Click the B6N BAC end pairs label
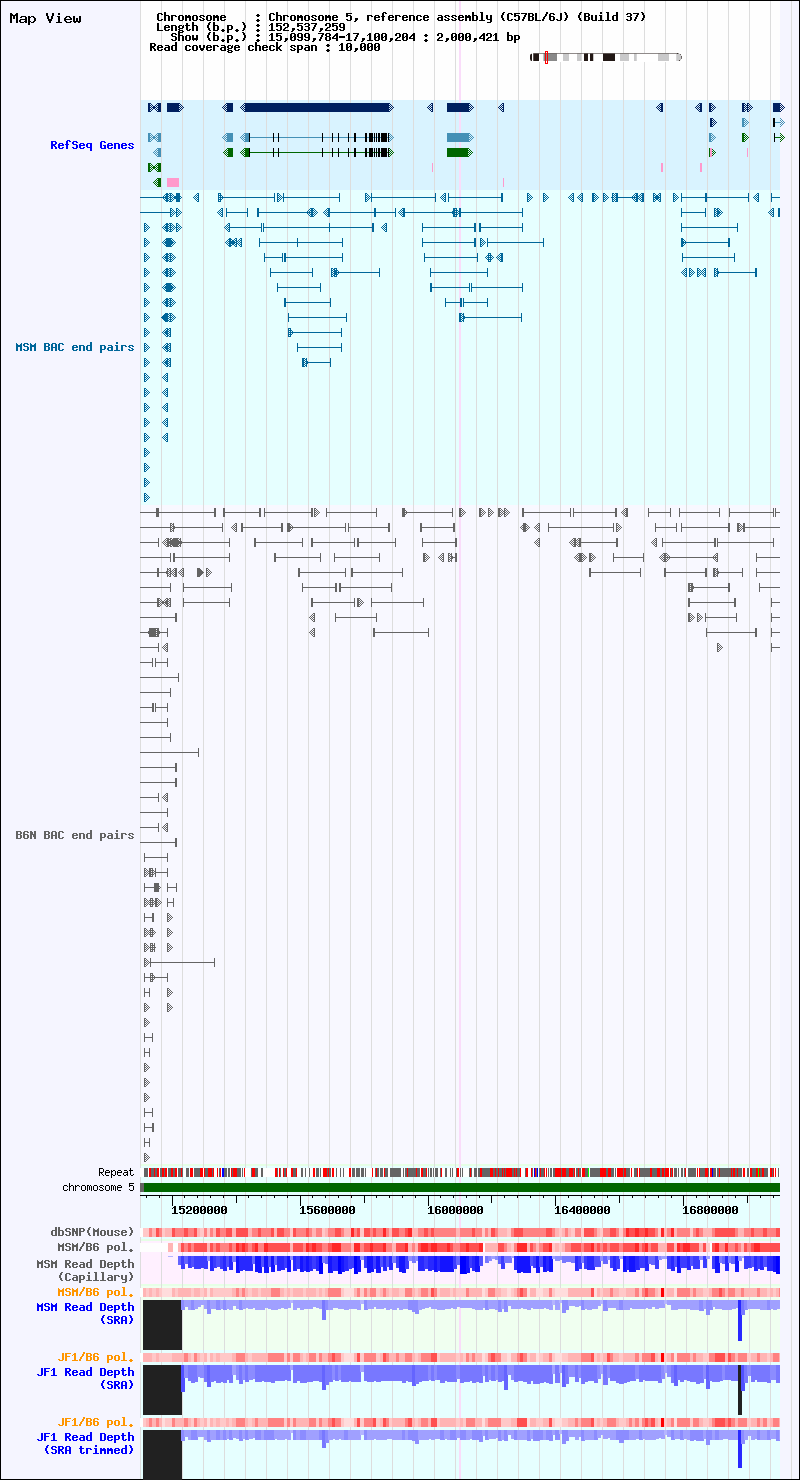 point(75,834)
